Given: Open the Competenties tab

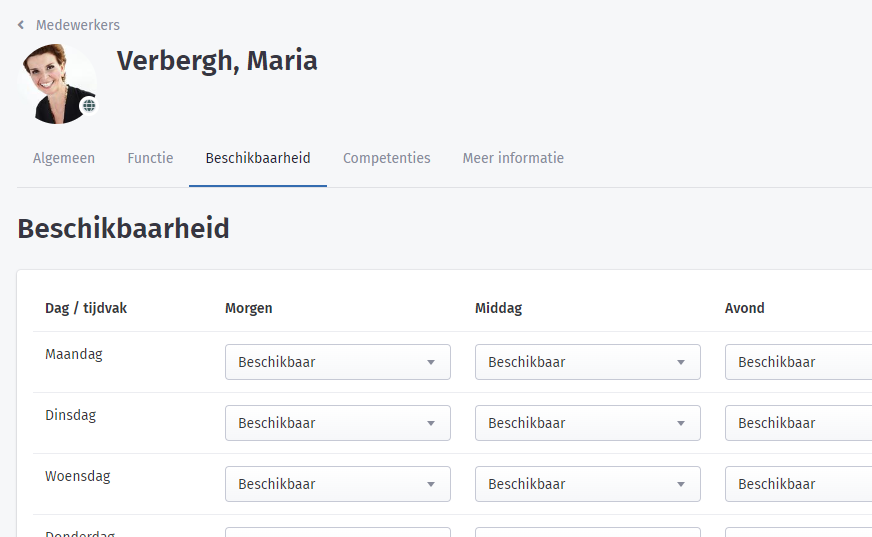Looking at the screenshot, I should tap(387, 158).
